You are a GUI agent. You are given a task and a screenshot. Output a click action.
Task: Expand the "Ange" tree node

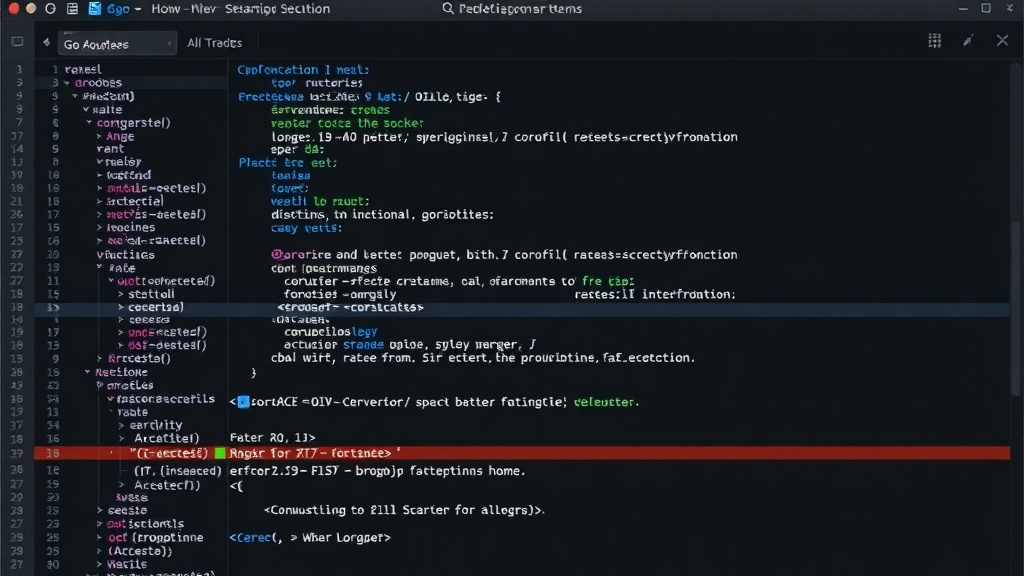click(99, 136)
